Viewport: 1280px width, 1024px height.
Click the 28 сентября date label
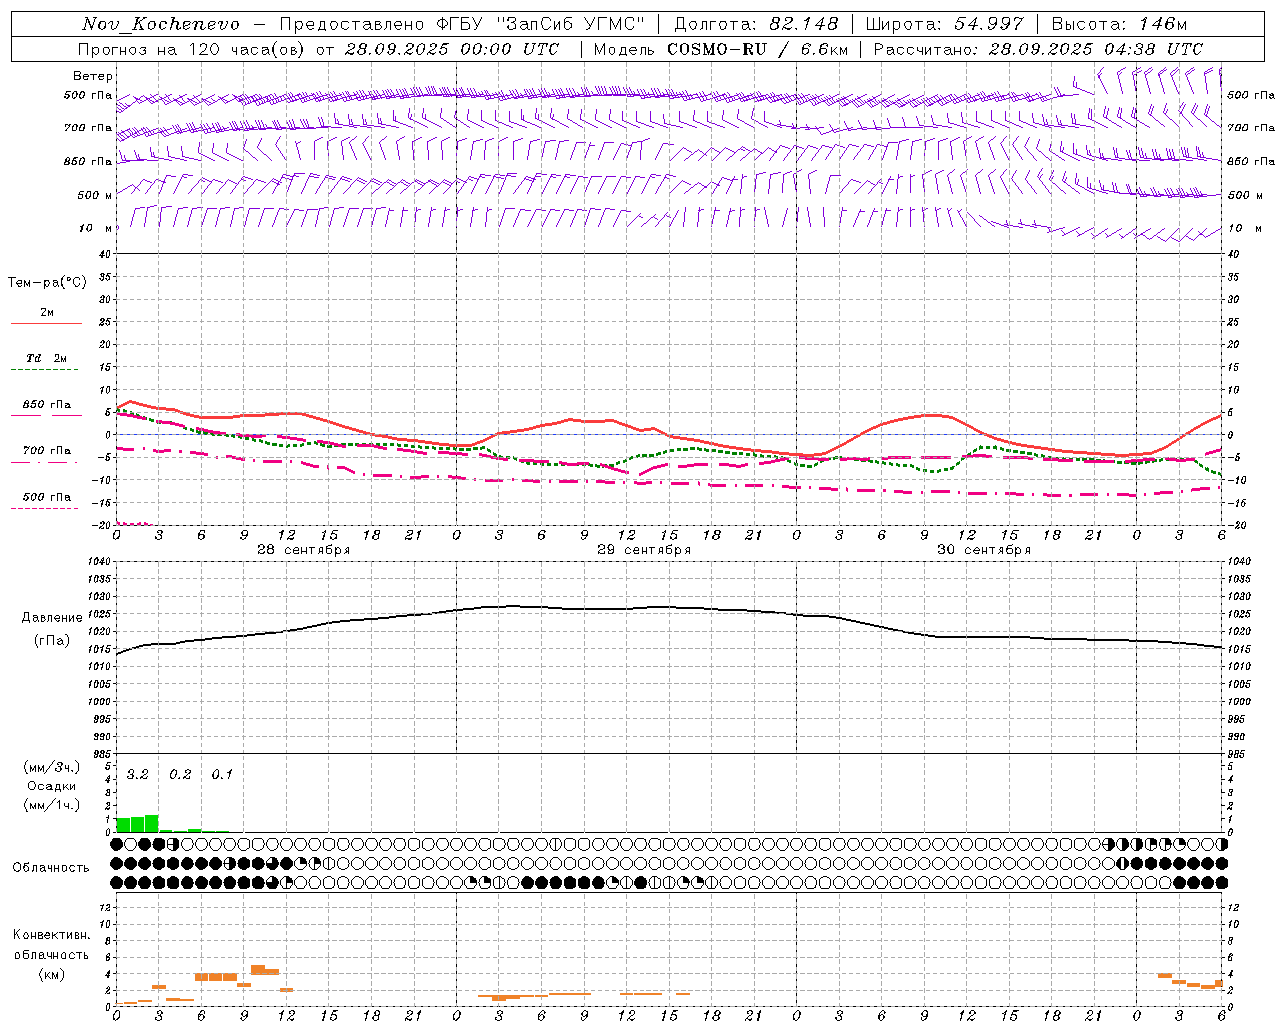[x=304, y=550]
